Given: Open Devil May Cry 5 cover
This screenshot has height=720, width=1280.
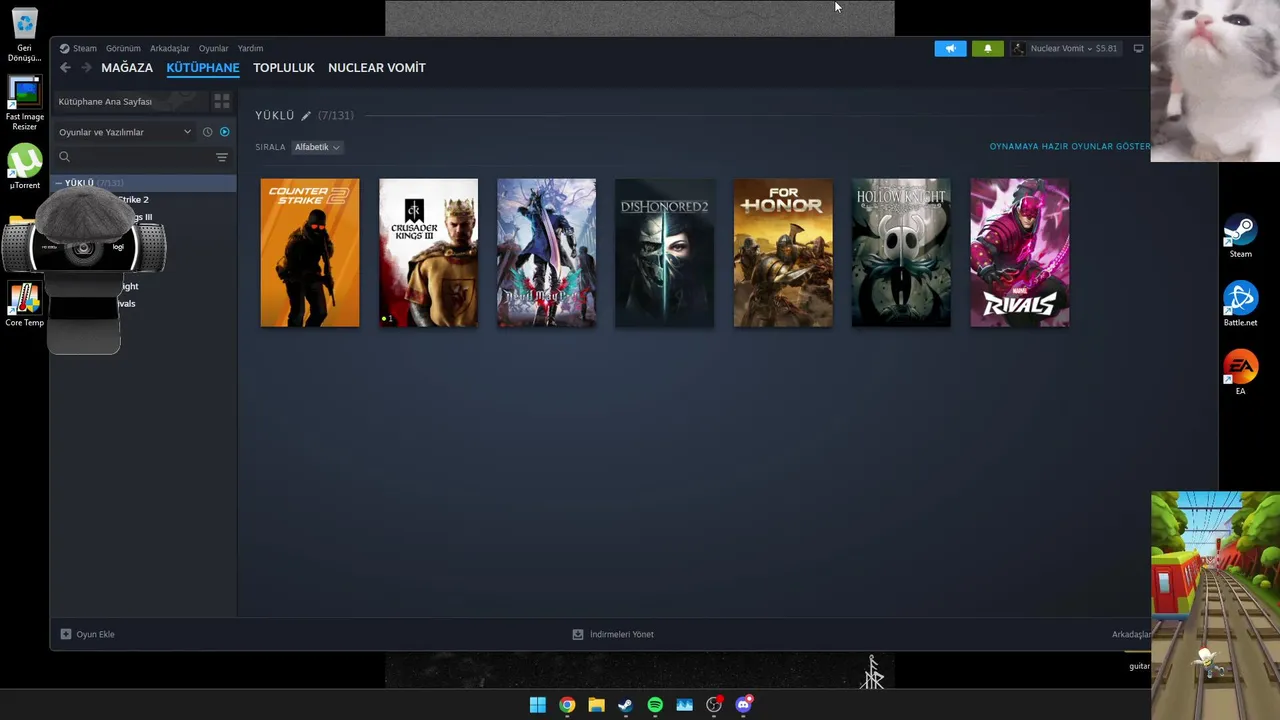Looking at the screenshot, I should click(546, 253).
